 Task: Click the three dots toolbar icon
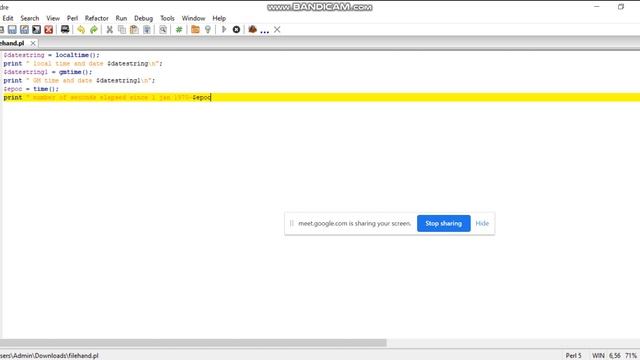pos(264,31)
